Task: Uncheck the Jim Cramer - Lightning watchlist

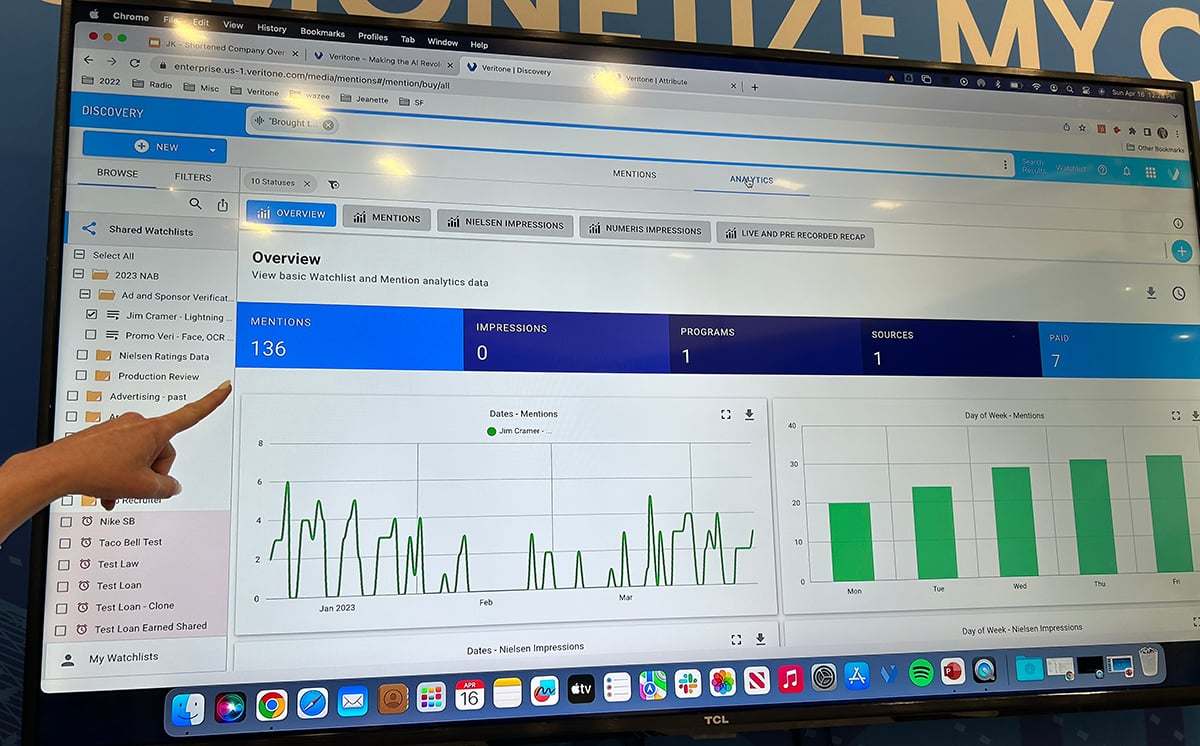Action: 91,314
